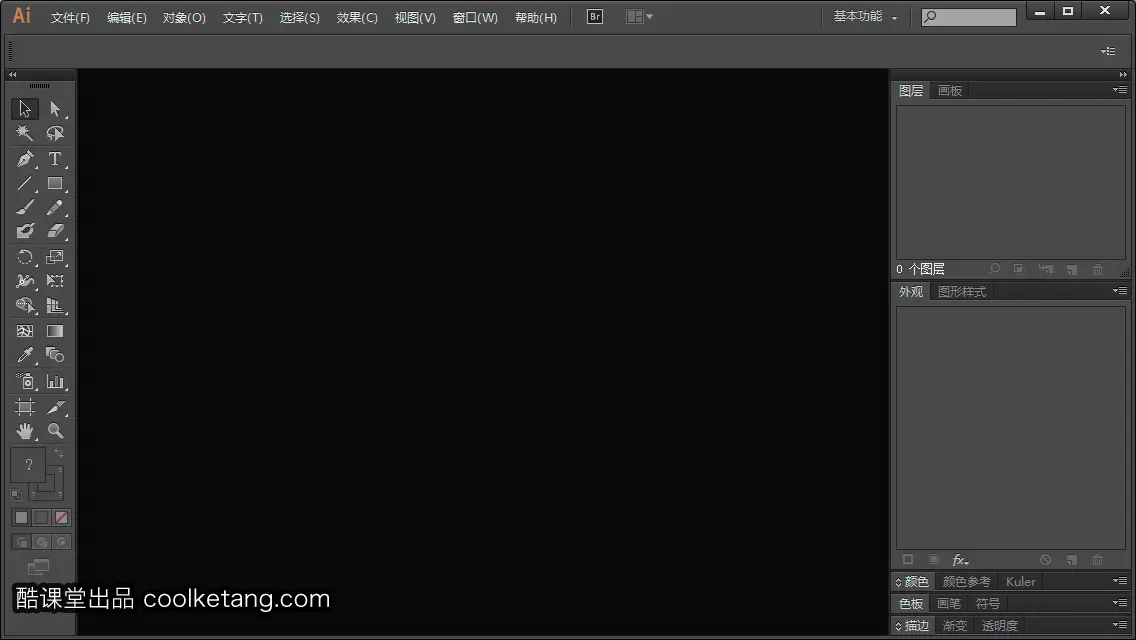Select the Column Graph tool
Screen dimensions: 1136x640
55,381
